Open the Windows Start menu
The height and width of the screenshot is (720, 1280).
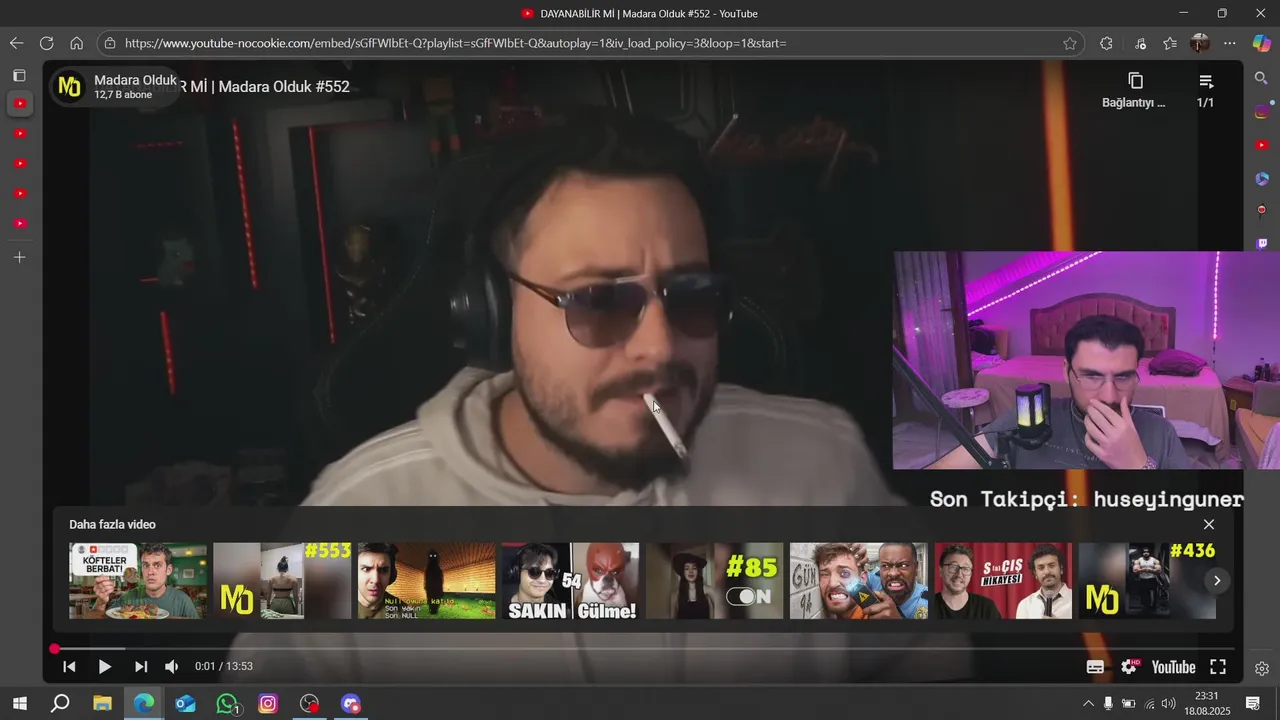(x=19, y=704)
